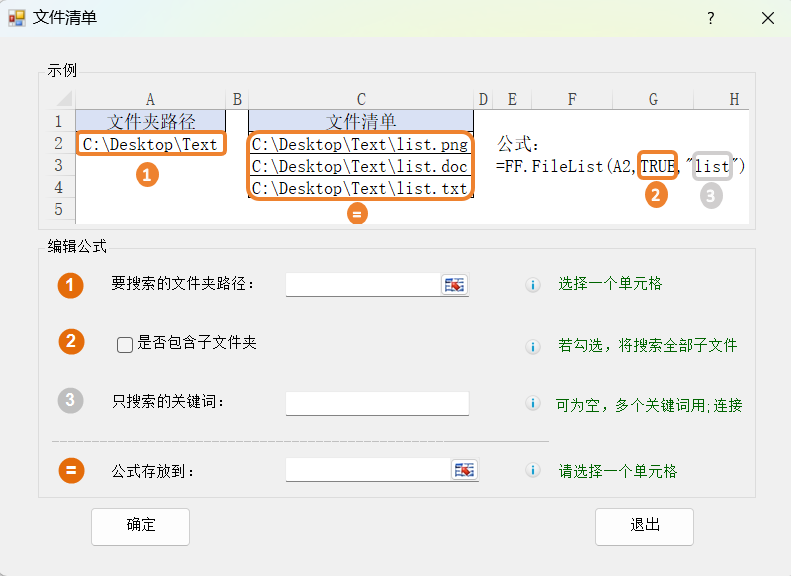The image size is (791, 576).
Task: Click orange number 1 badge beside 要搜索的文件夹路径
Action: pyautogui.click(x=71, y=285)
